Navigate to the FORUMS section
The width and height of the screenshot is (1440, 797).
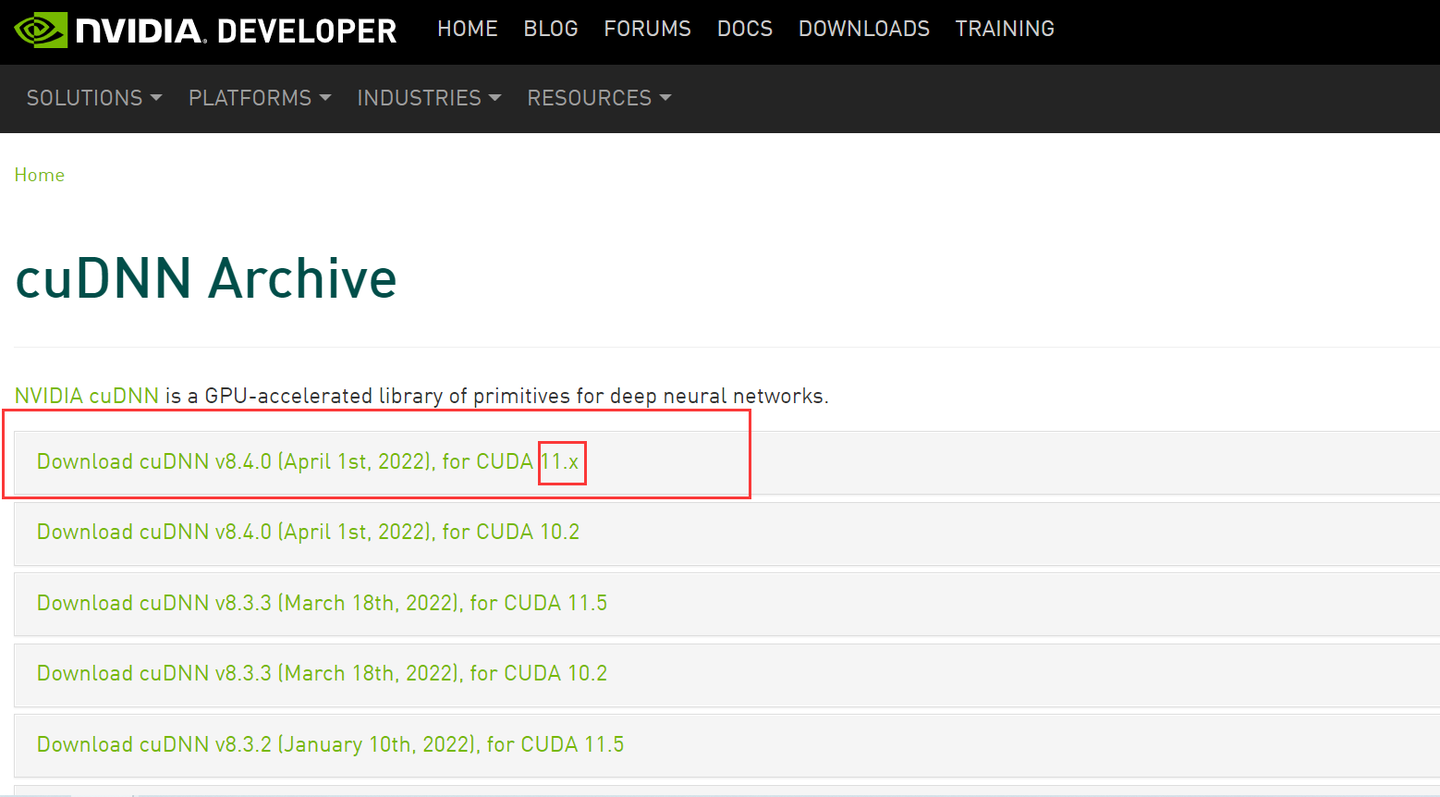647,29
